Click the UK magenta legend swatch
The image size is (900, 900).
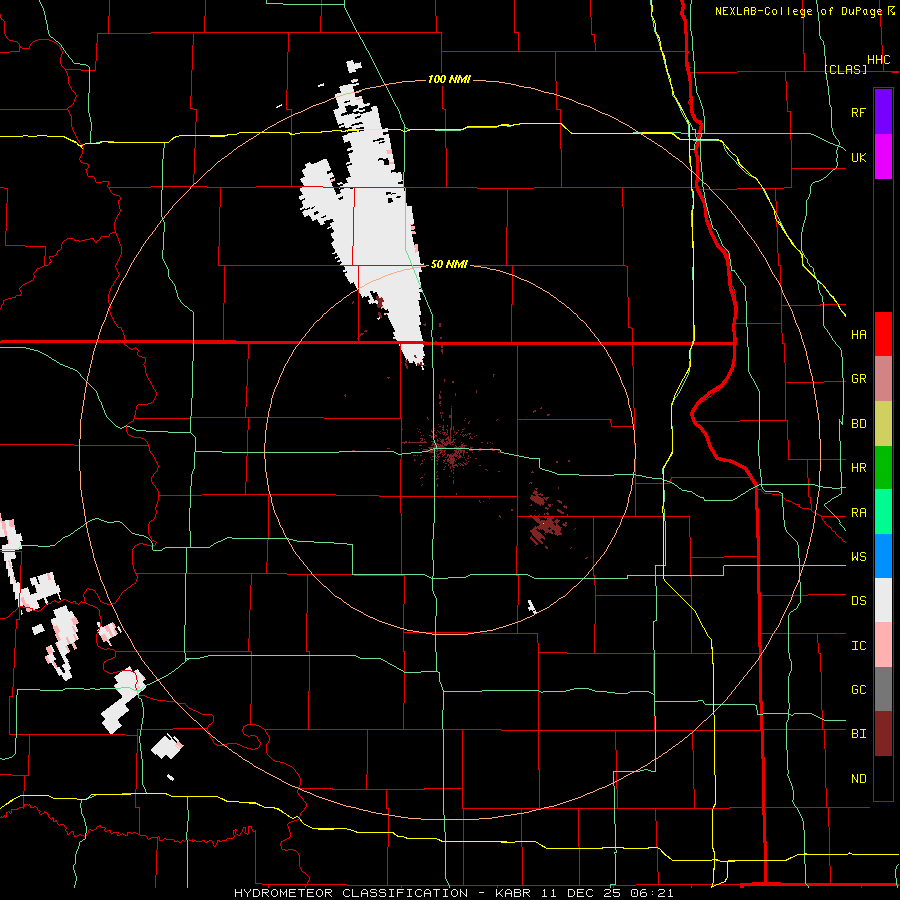(883, 157)
